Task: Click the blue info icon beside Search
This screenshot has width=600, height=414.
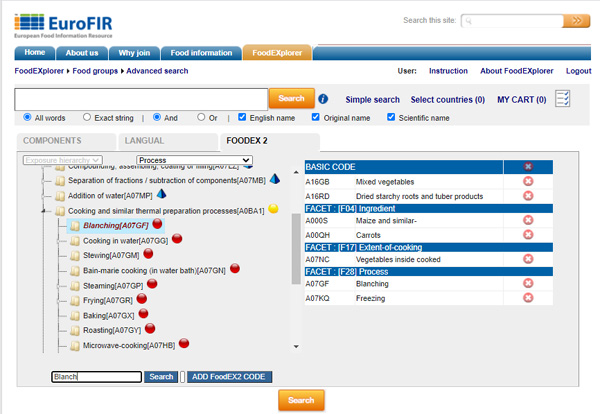Action: (323, 99)
